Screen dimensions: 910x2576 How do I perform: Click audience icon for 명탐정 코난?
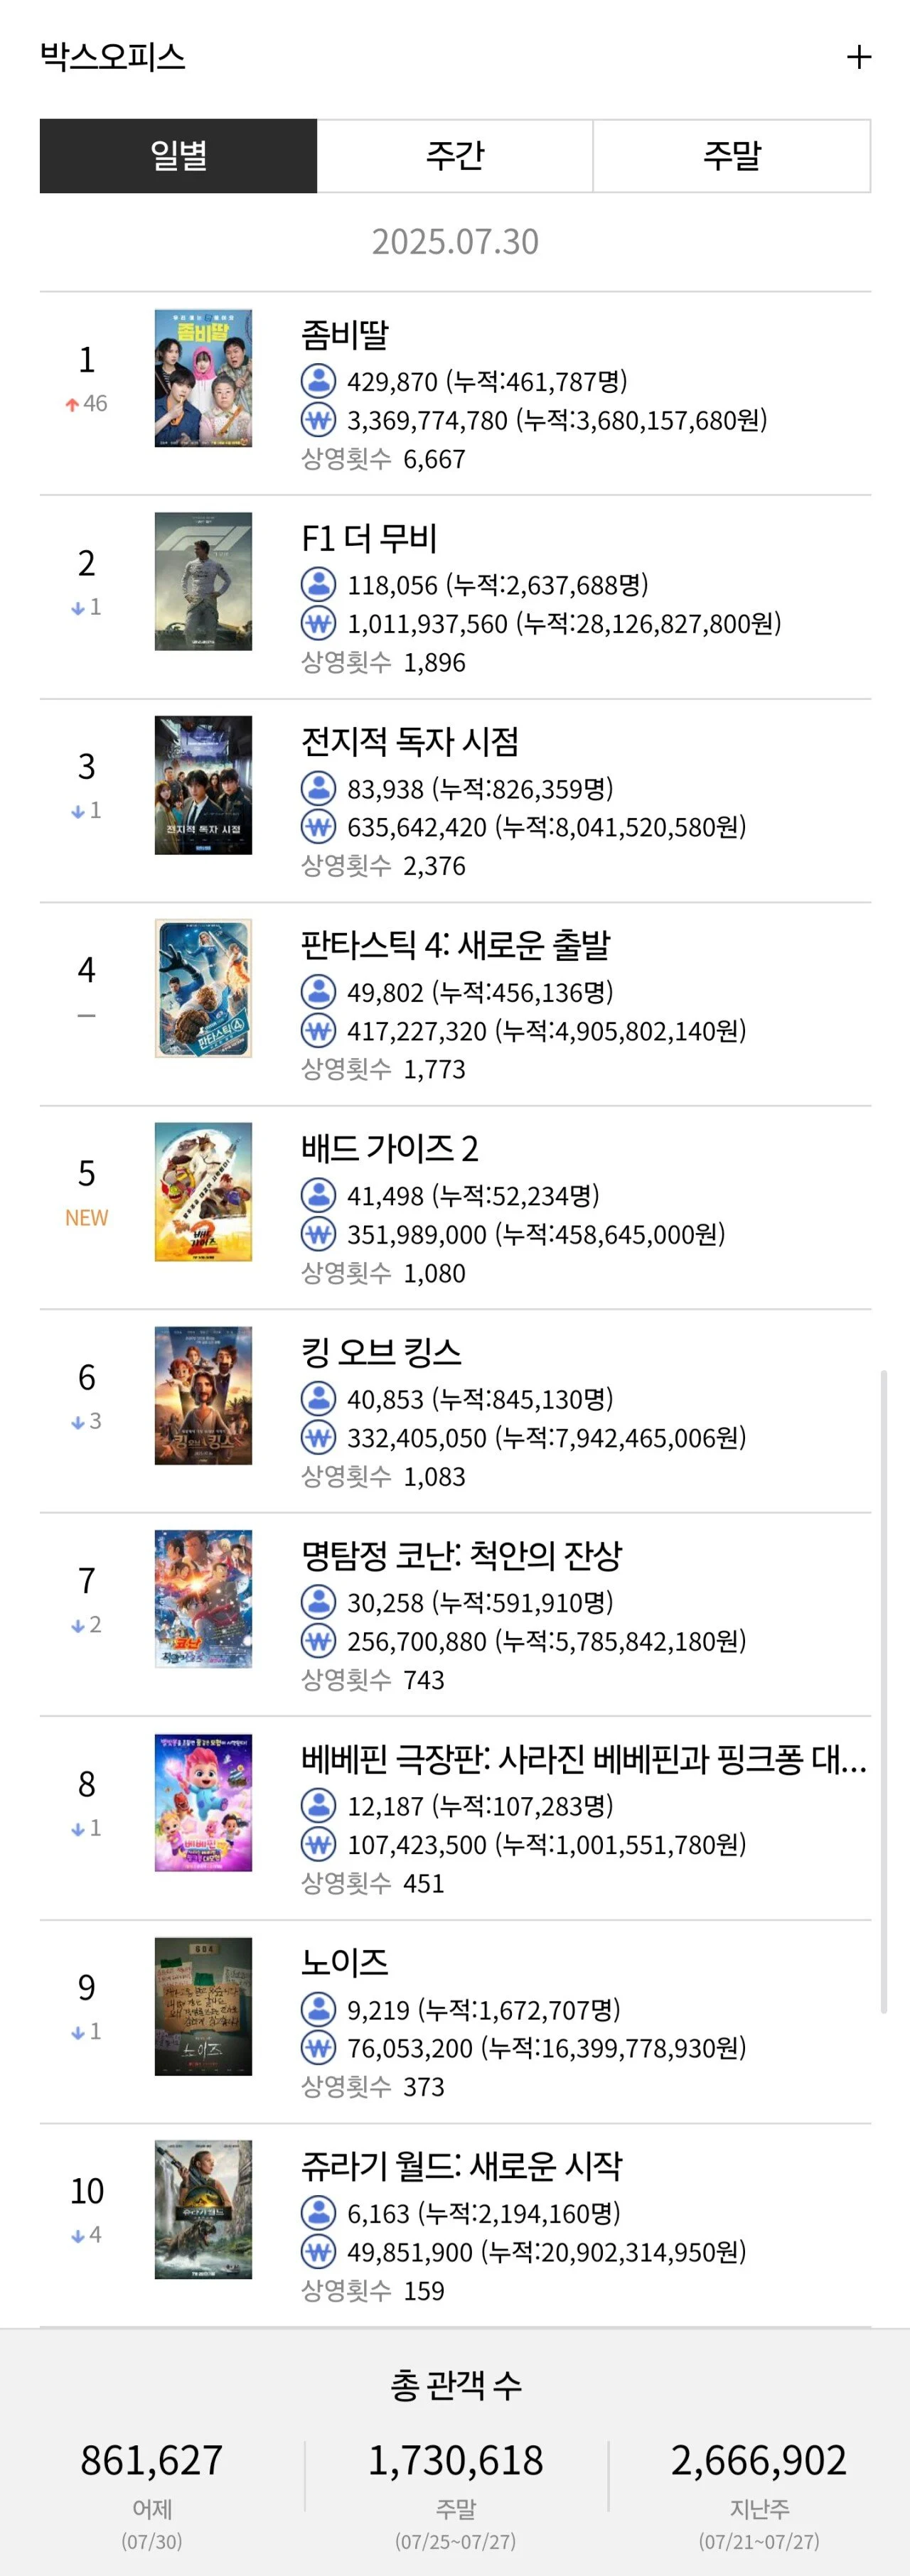(318, 1602)
